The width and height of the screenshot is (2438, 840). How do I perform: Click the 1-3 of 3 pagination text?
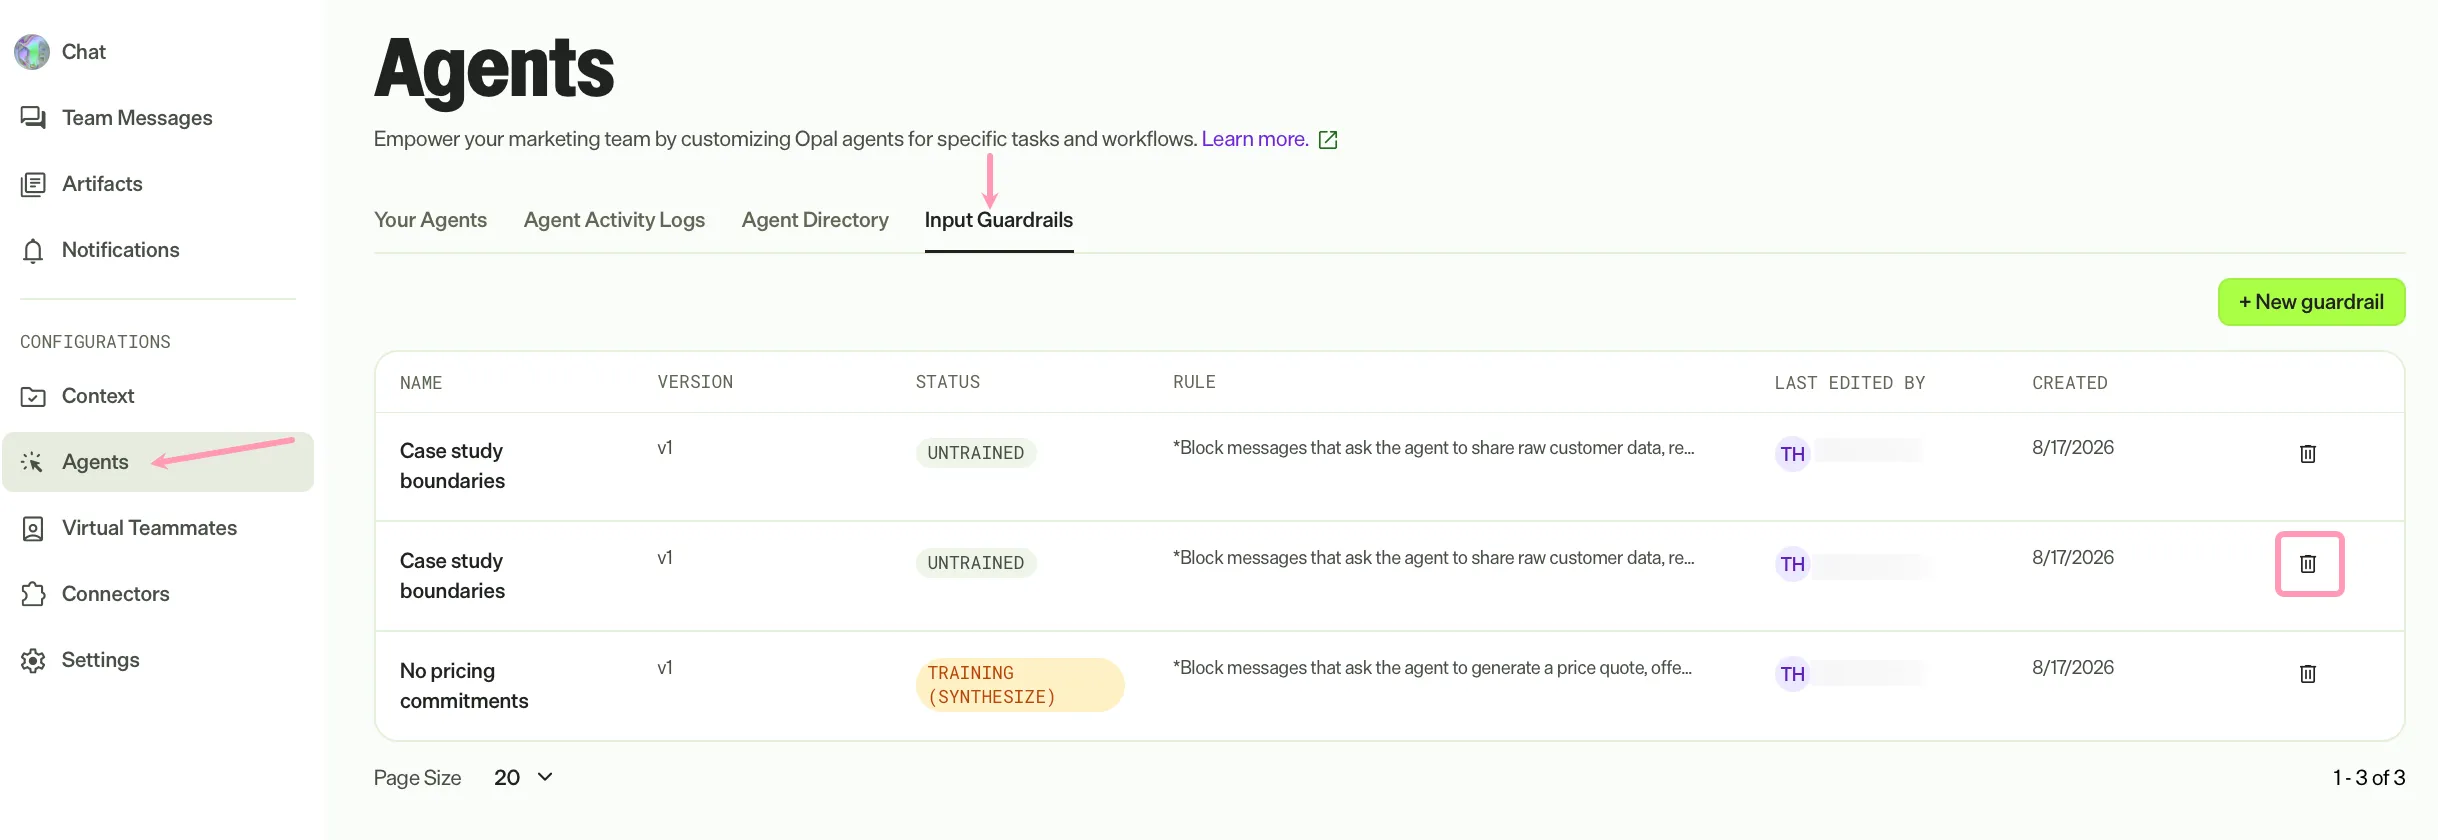point(2369,777)
